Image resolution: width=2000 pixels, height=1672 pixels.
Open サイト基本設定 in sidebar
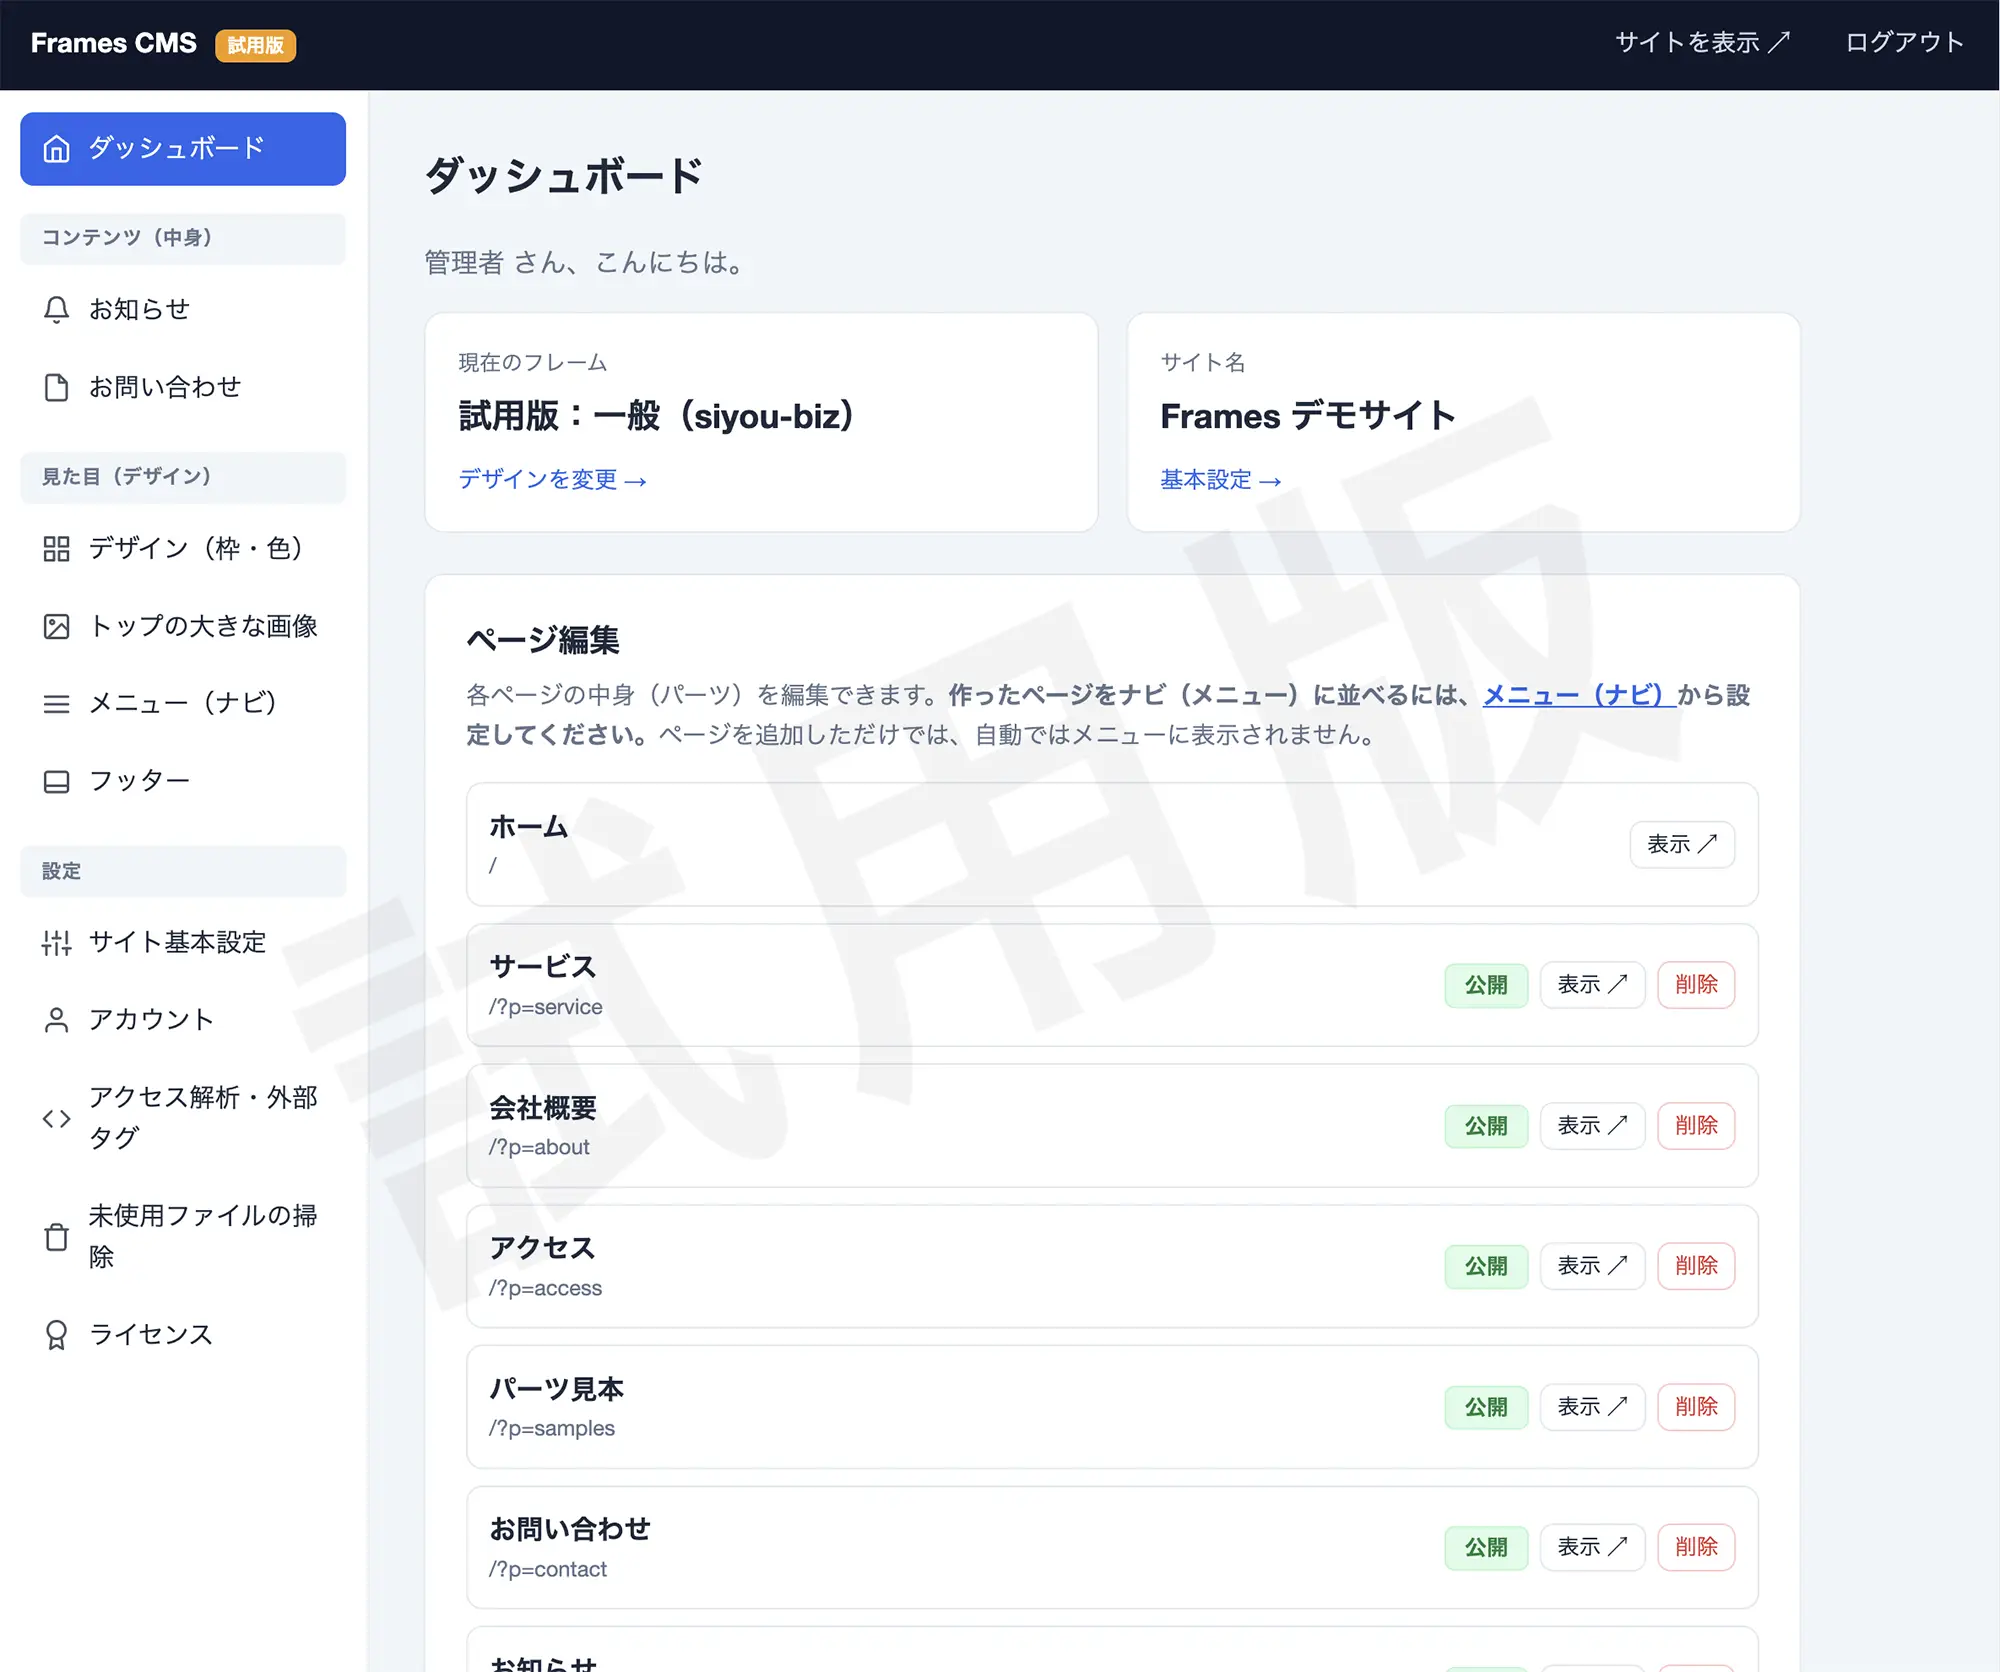tap(183, 943)
